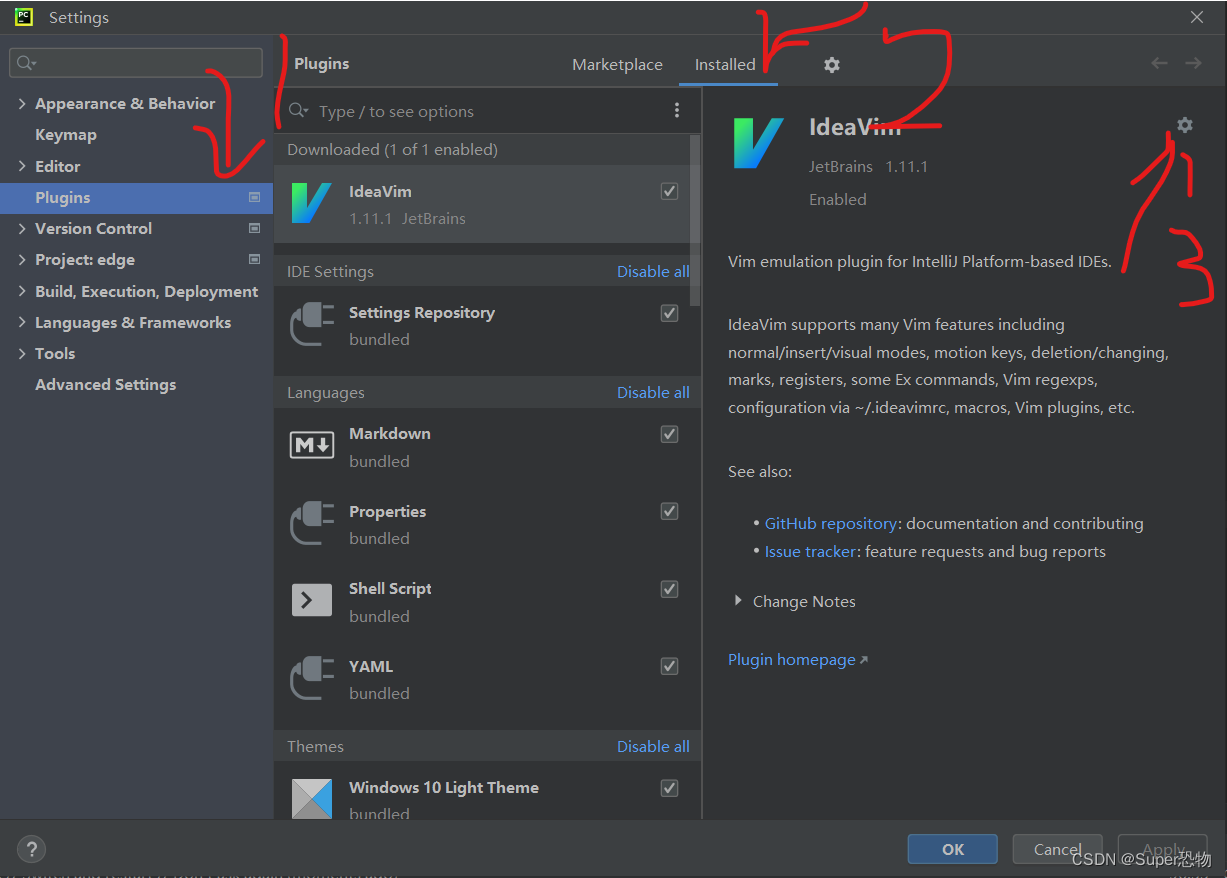Click the project-level icon beside Project: edge

[x=254, y=260]
